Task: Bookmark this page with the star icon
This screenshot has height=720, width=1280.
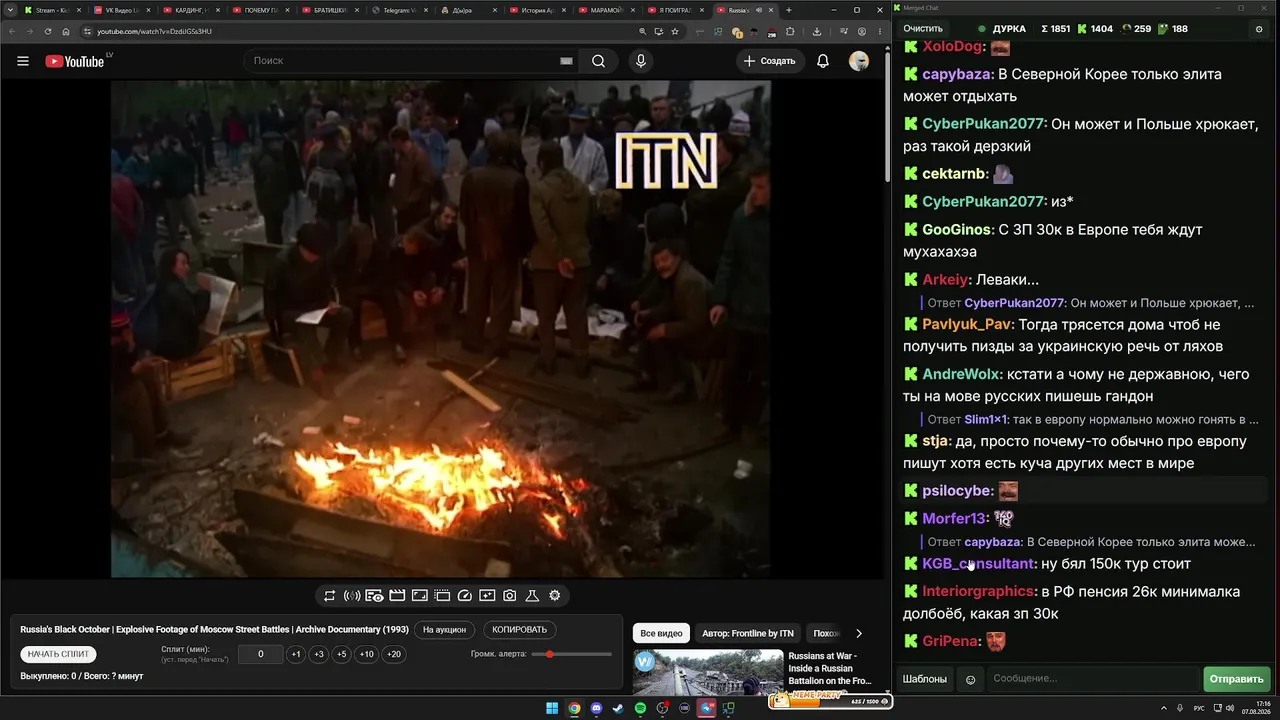Action: tap(675, 31)
